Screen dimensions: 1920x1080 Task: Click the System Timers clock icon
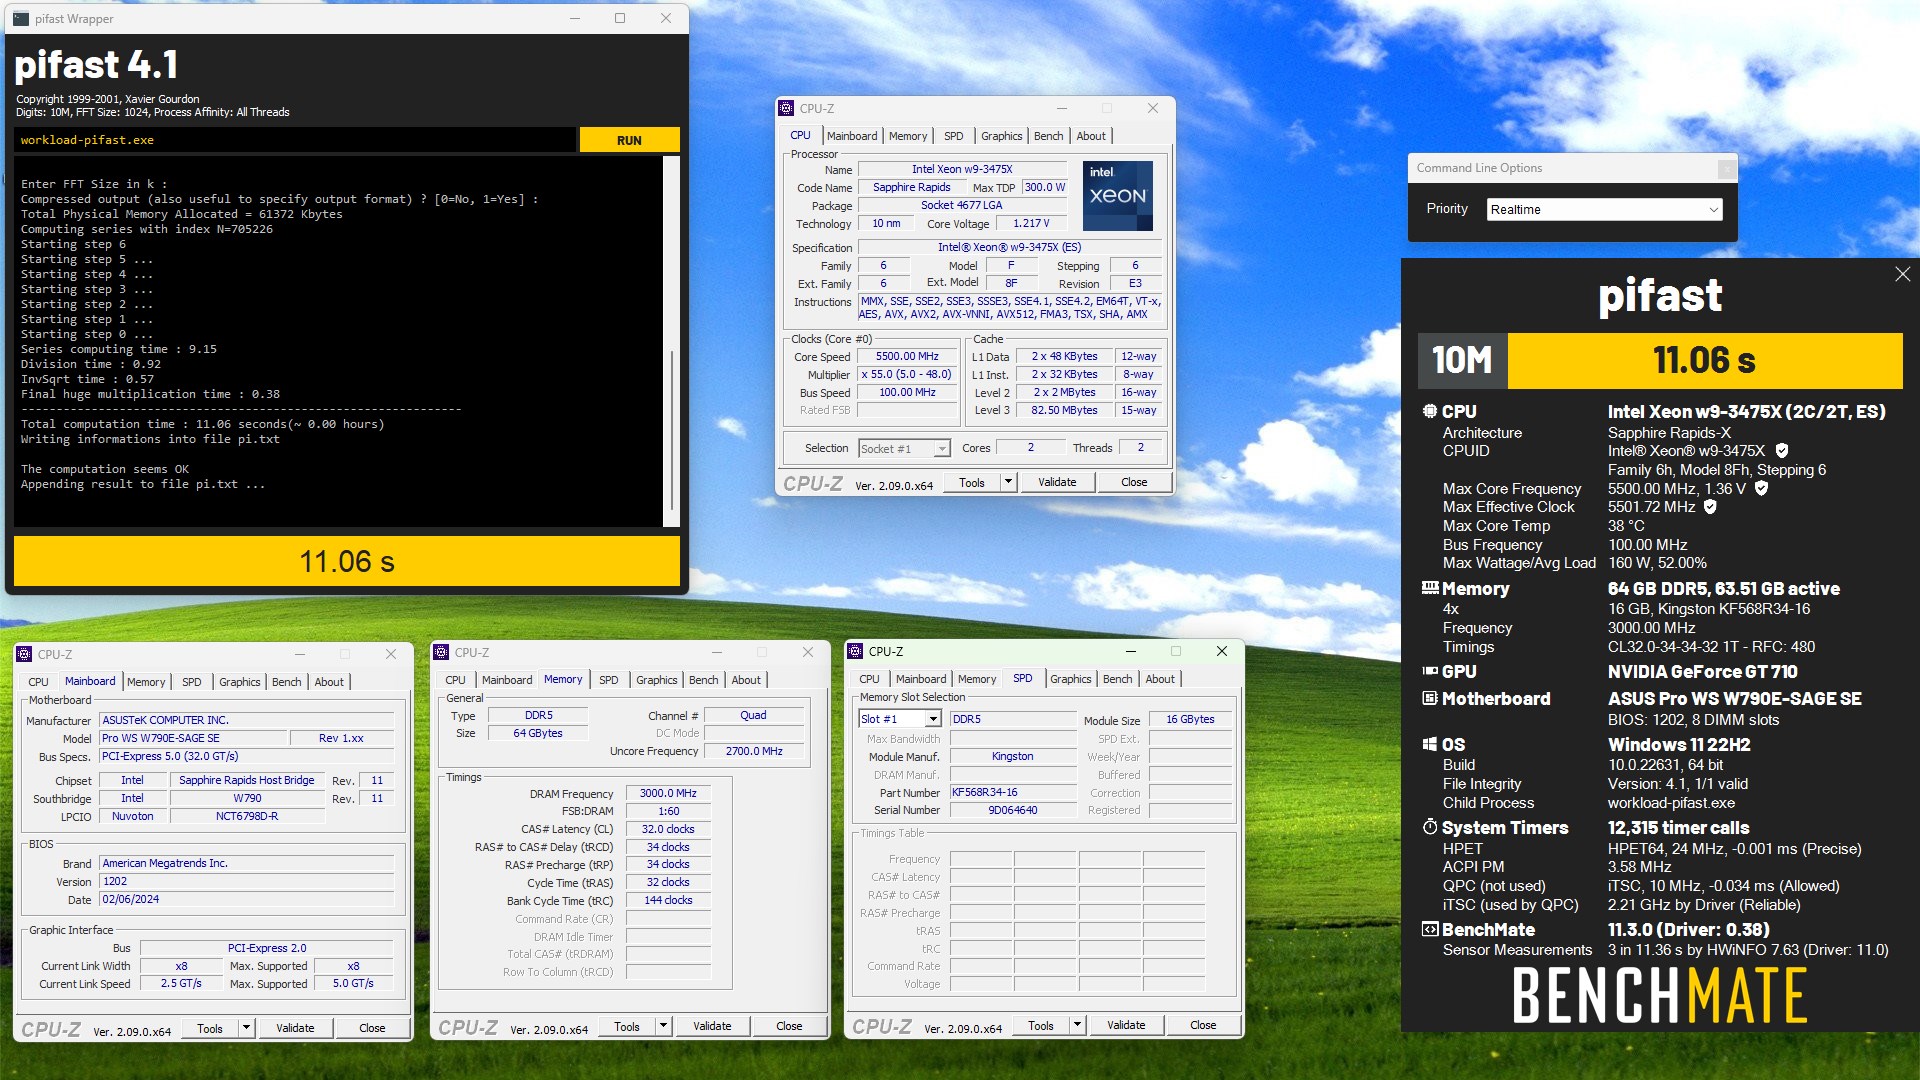click(x=1430, y=827)
